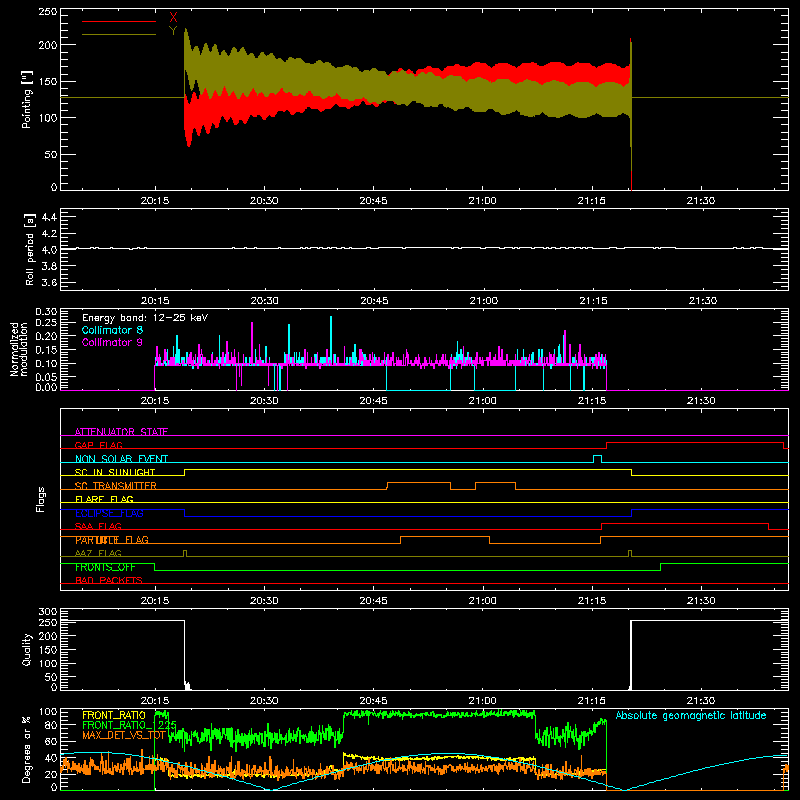The width and height of the screenshot is (800, 800).
Task: Click the SAA_FLAG label
Action: 98,526
